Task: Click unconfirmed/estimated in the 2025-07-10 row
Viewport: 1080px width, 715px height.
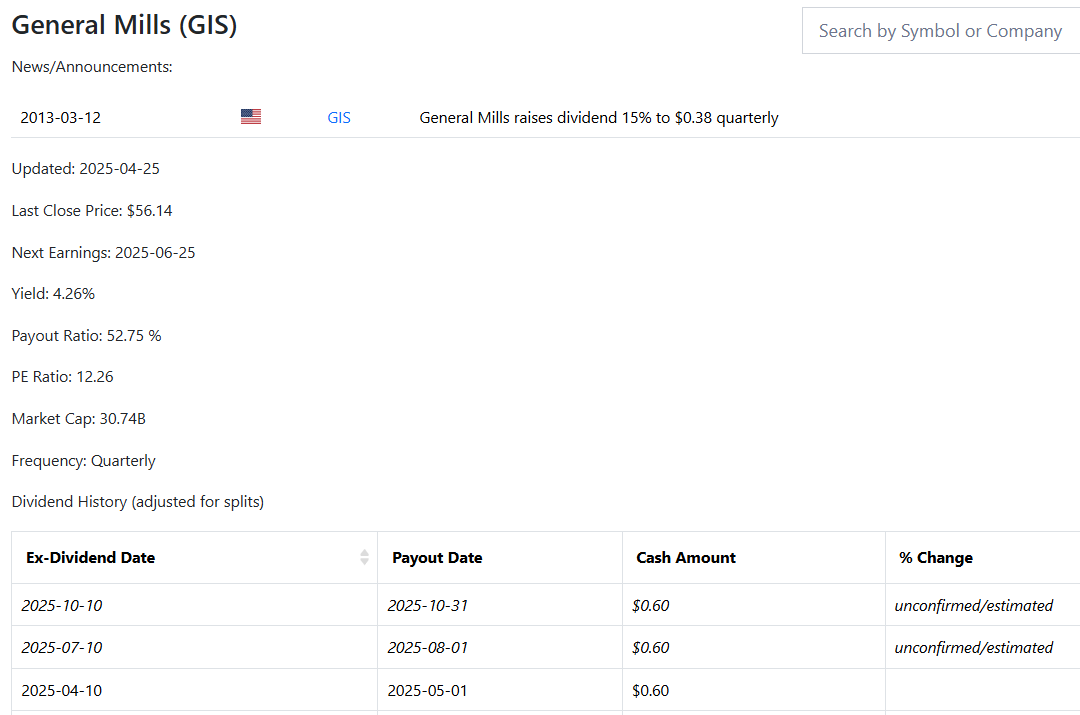Action: point(973,647)
